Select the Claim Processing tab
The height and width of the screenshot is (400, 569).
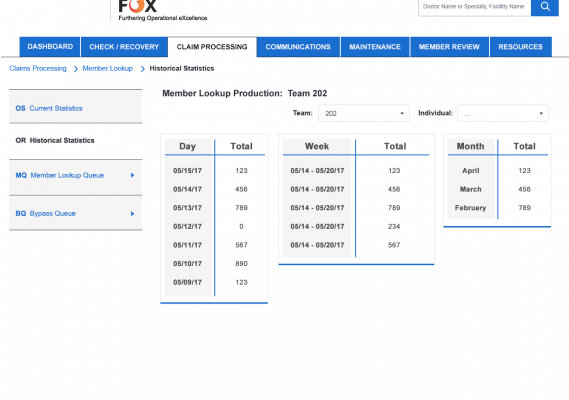212,47
